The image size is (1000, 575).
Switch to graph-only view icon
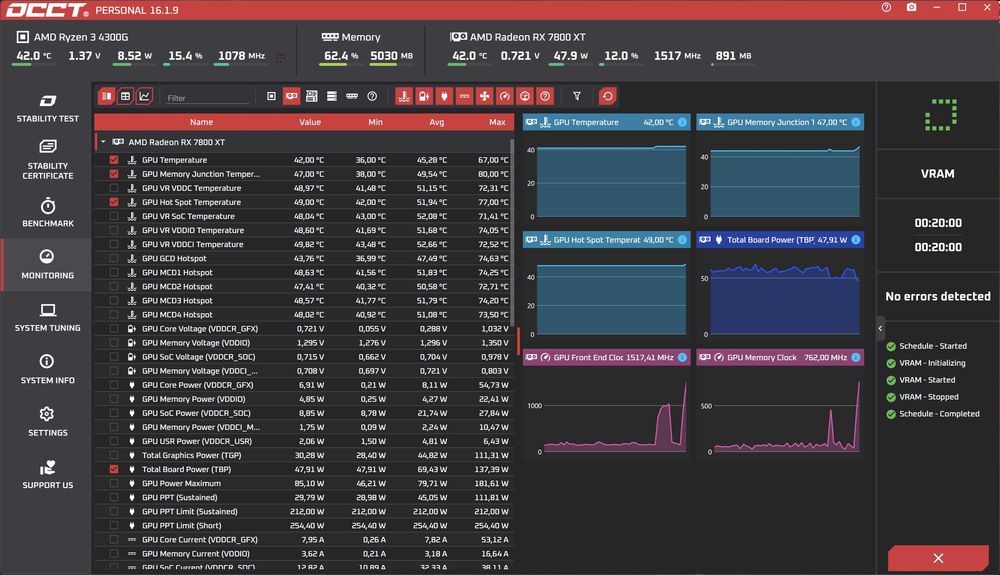[x=145, y=96]
